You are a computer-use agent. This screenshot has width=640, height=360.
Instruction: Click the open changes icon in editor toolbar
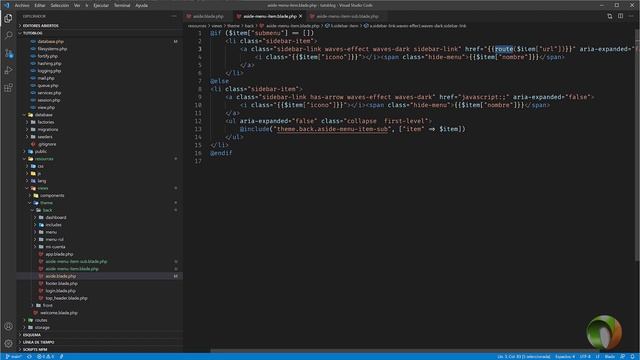click(x=610, y=16)
